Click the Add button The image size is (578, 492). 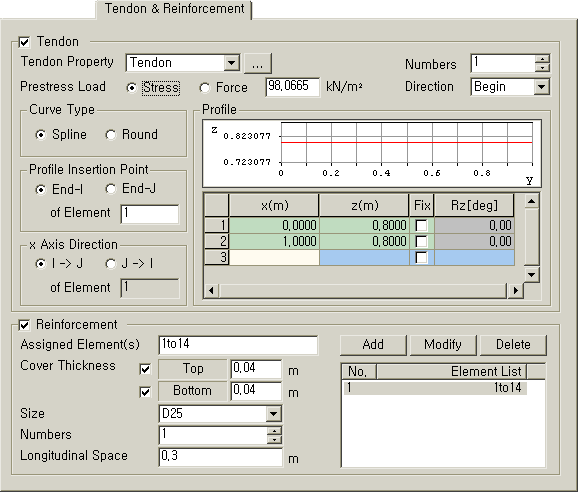373,345
